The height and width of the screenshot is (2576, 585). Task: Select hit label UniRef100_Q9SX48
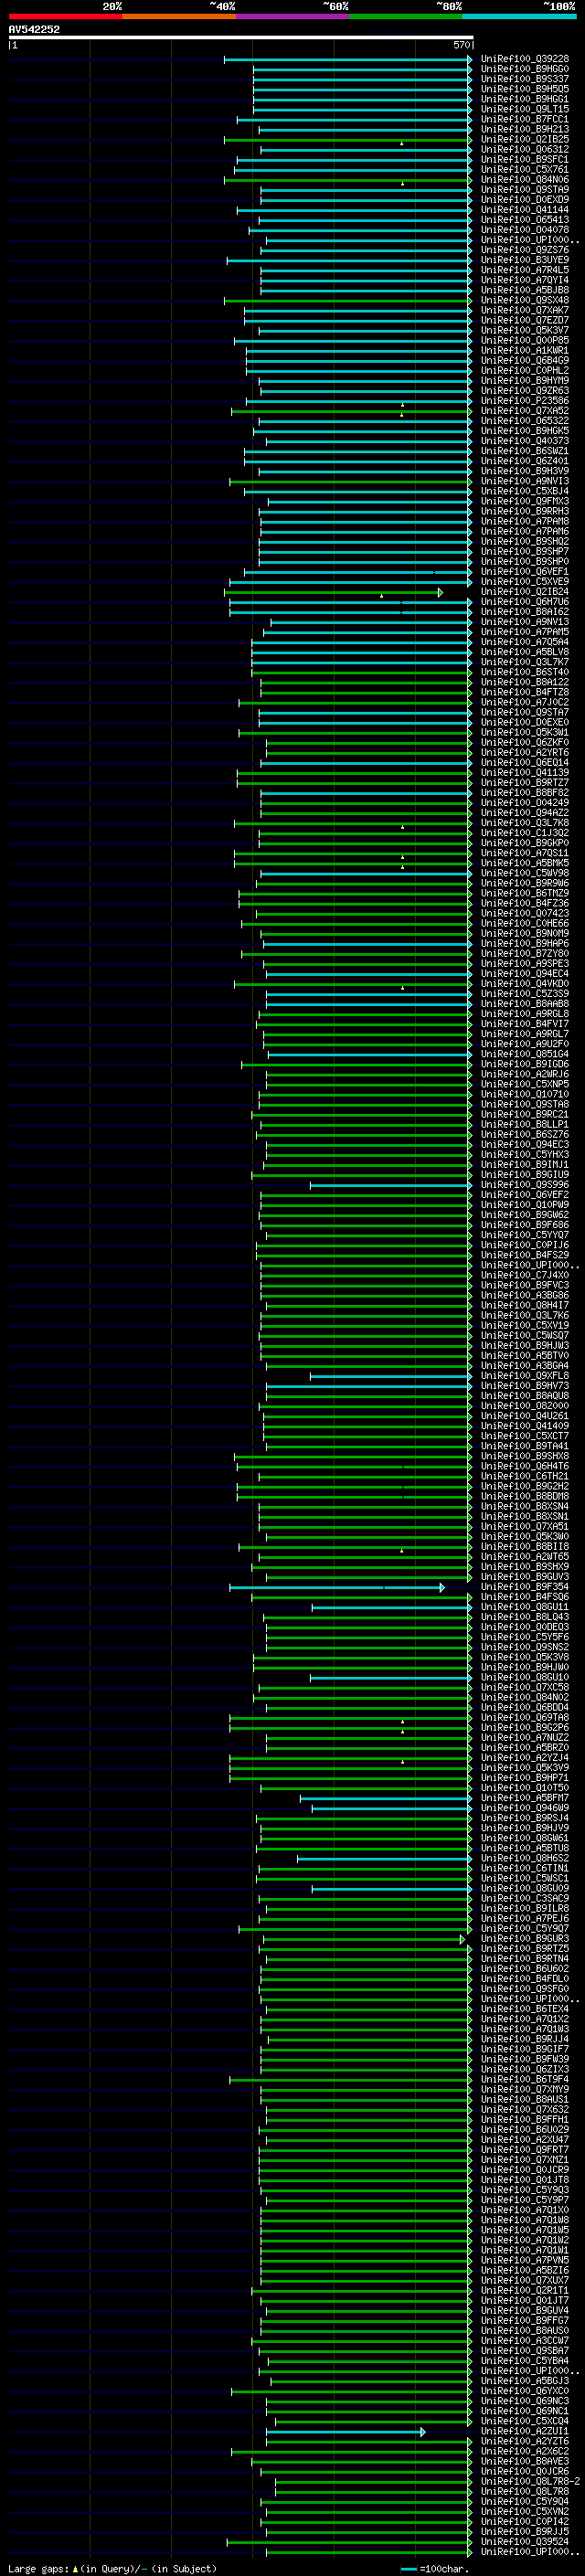click(525, 300)
